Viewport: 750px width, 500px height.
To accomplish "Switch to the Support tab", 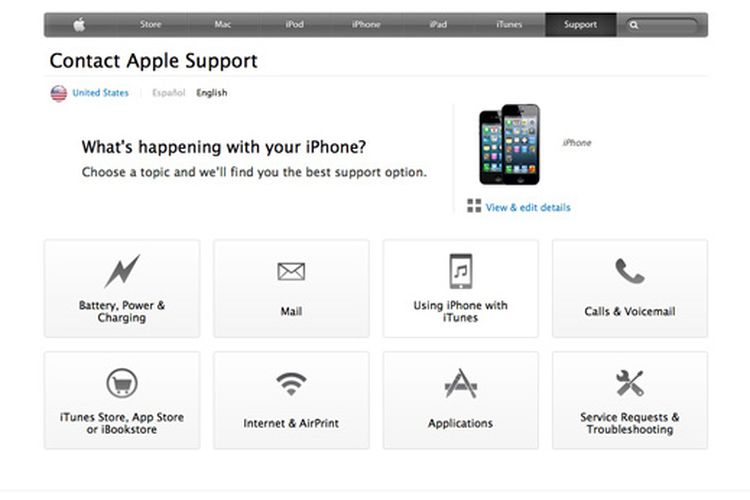I will 580,24.
